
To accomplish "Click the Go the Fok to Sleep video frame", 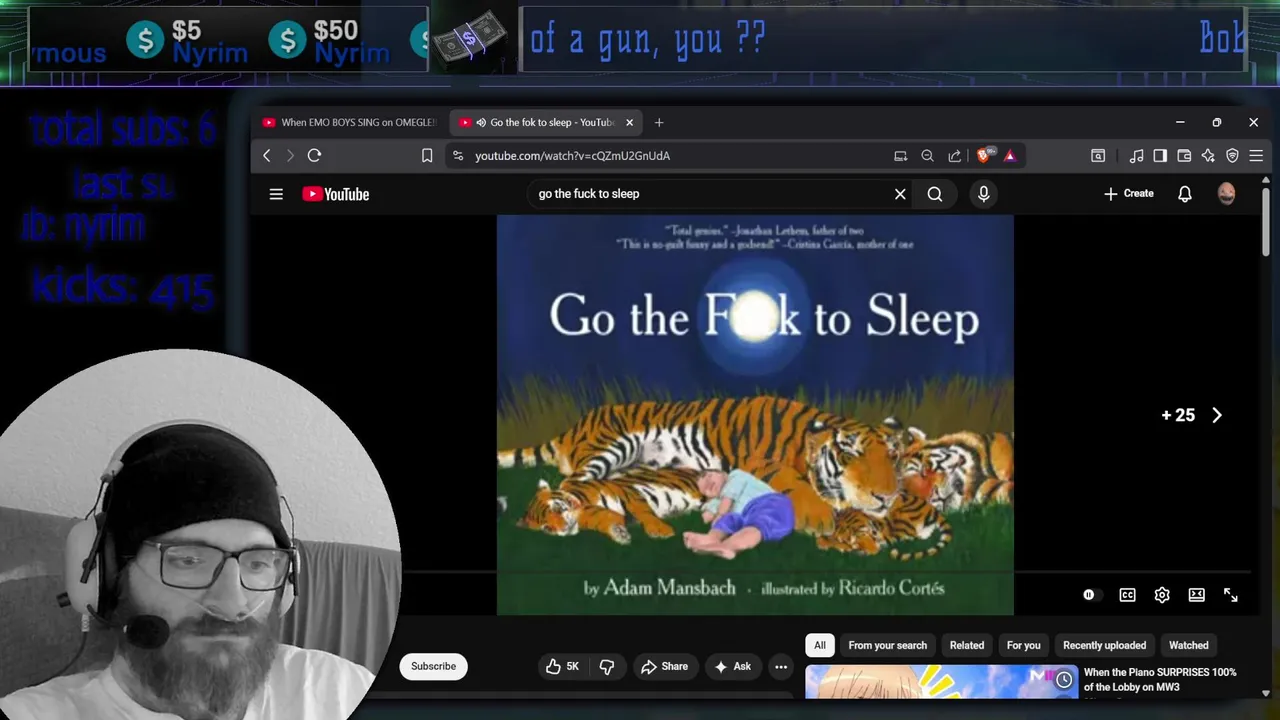I will (x=755, y=415).
